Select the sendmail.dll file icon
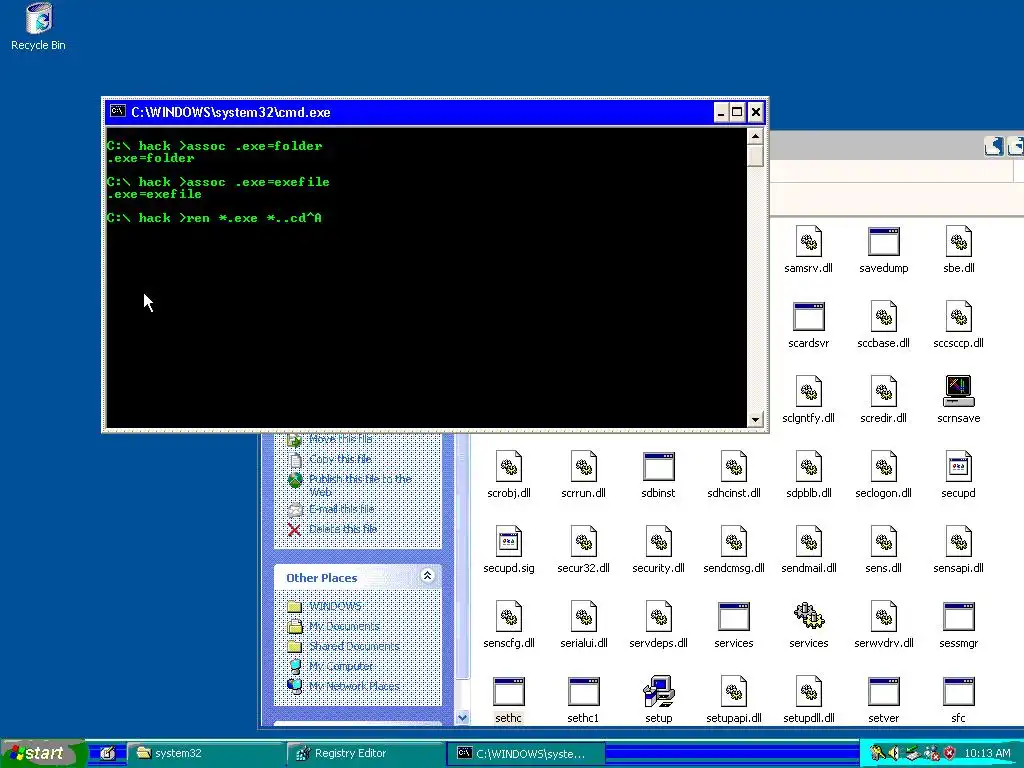The height and width of the screenshot is (768, 1024). 808,542
